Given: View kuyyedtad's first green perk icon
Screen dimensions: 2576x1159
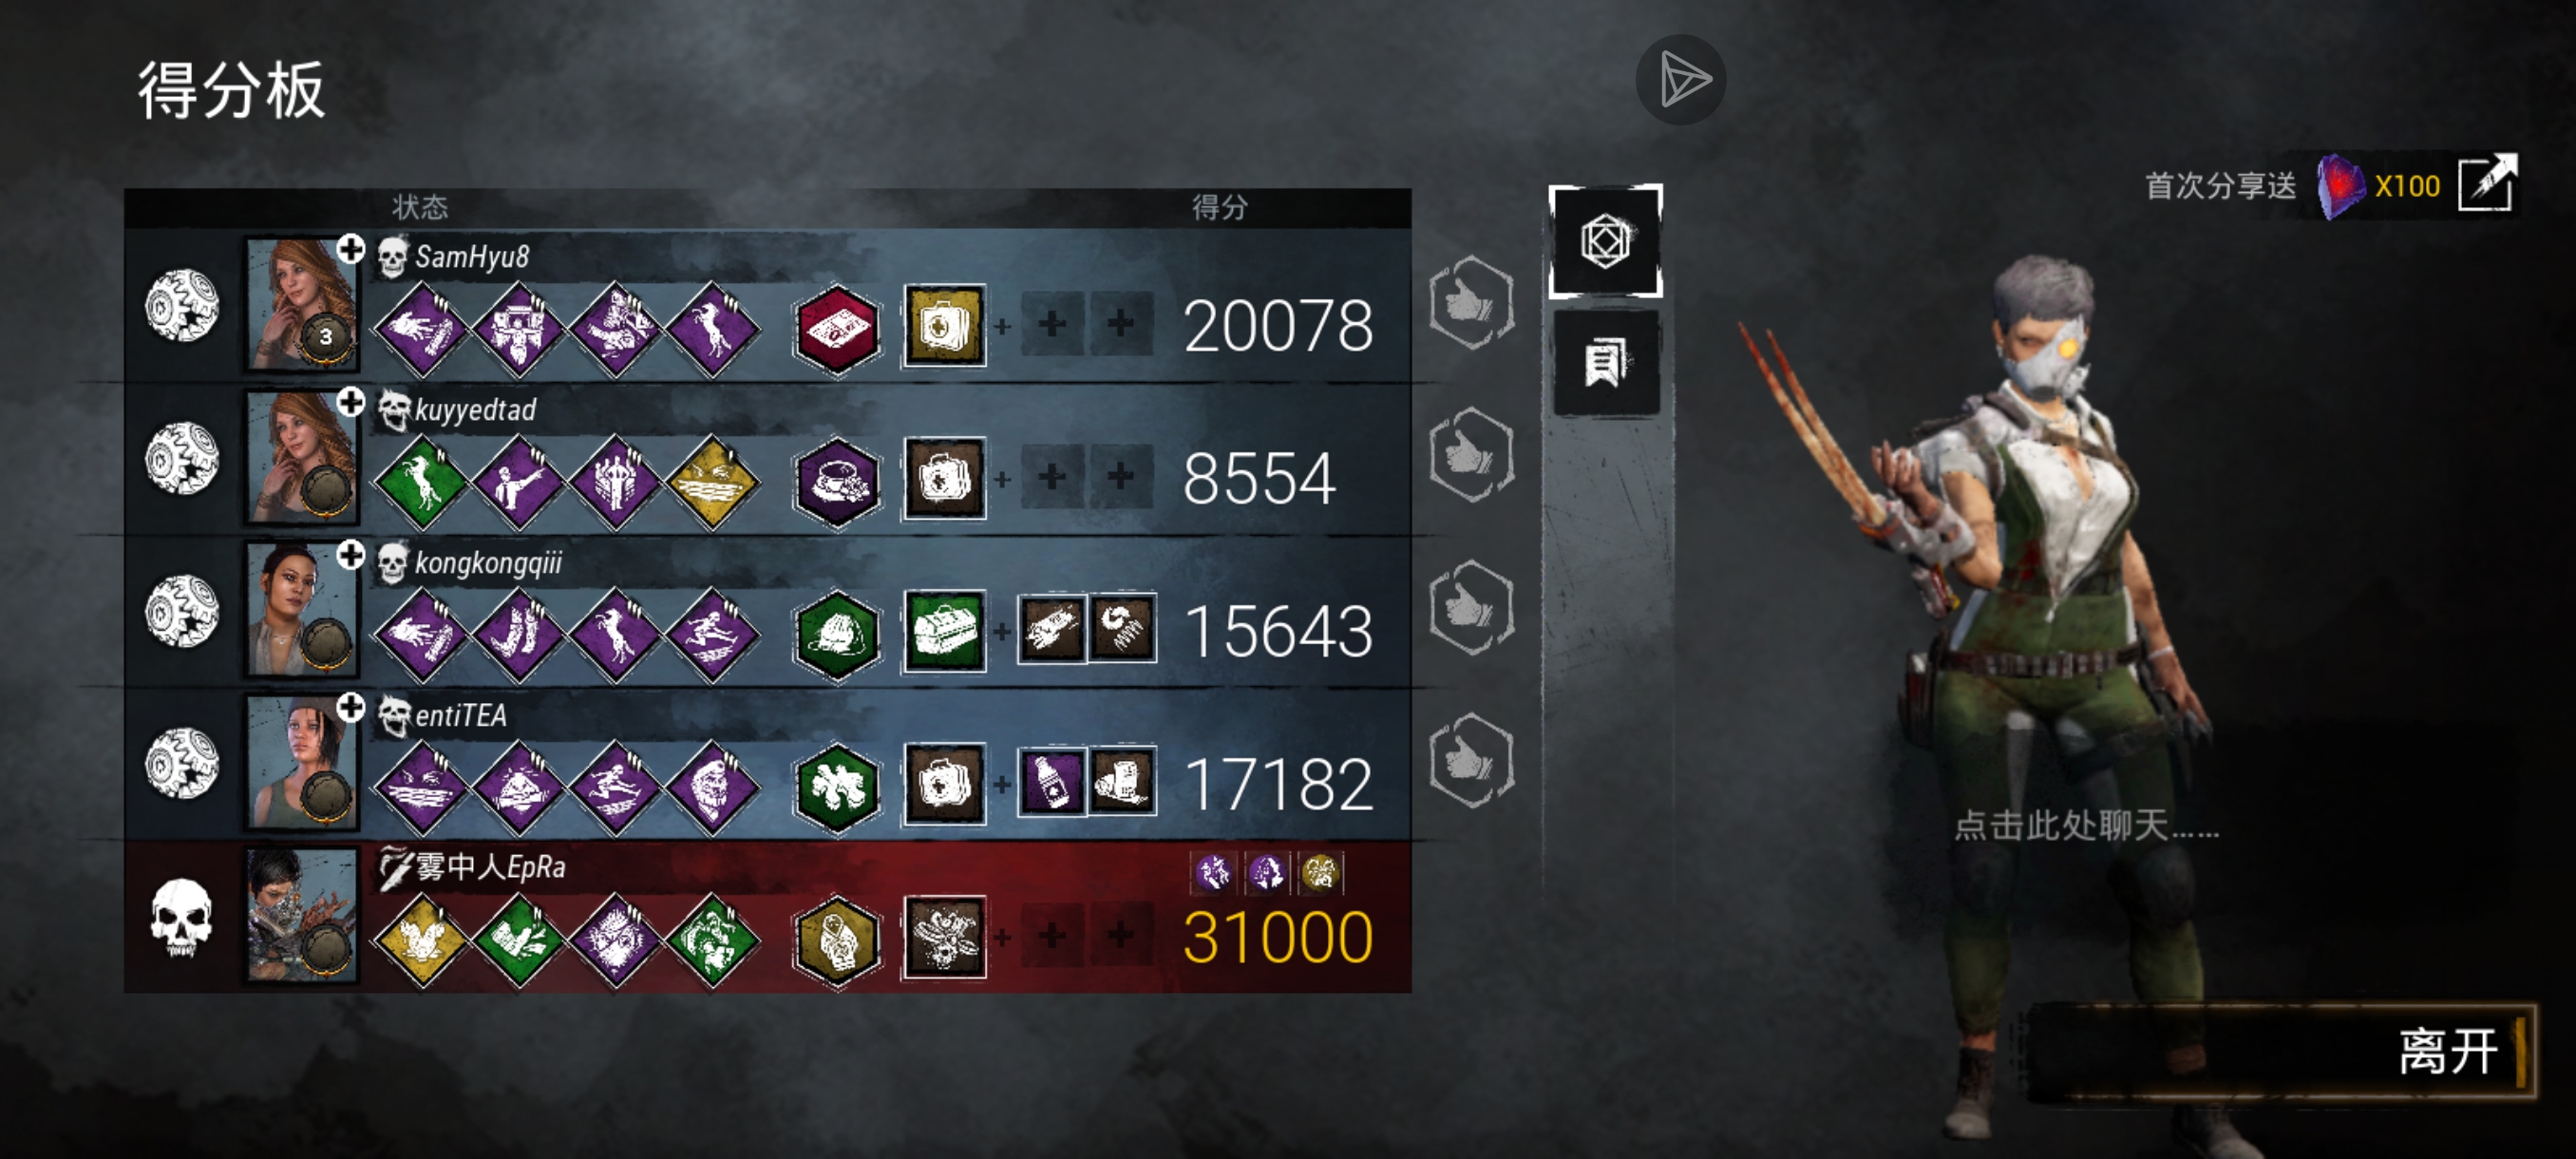Looking at the screenshot, I should tap(422, 481).
